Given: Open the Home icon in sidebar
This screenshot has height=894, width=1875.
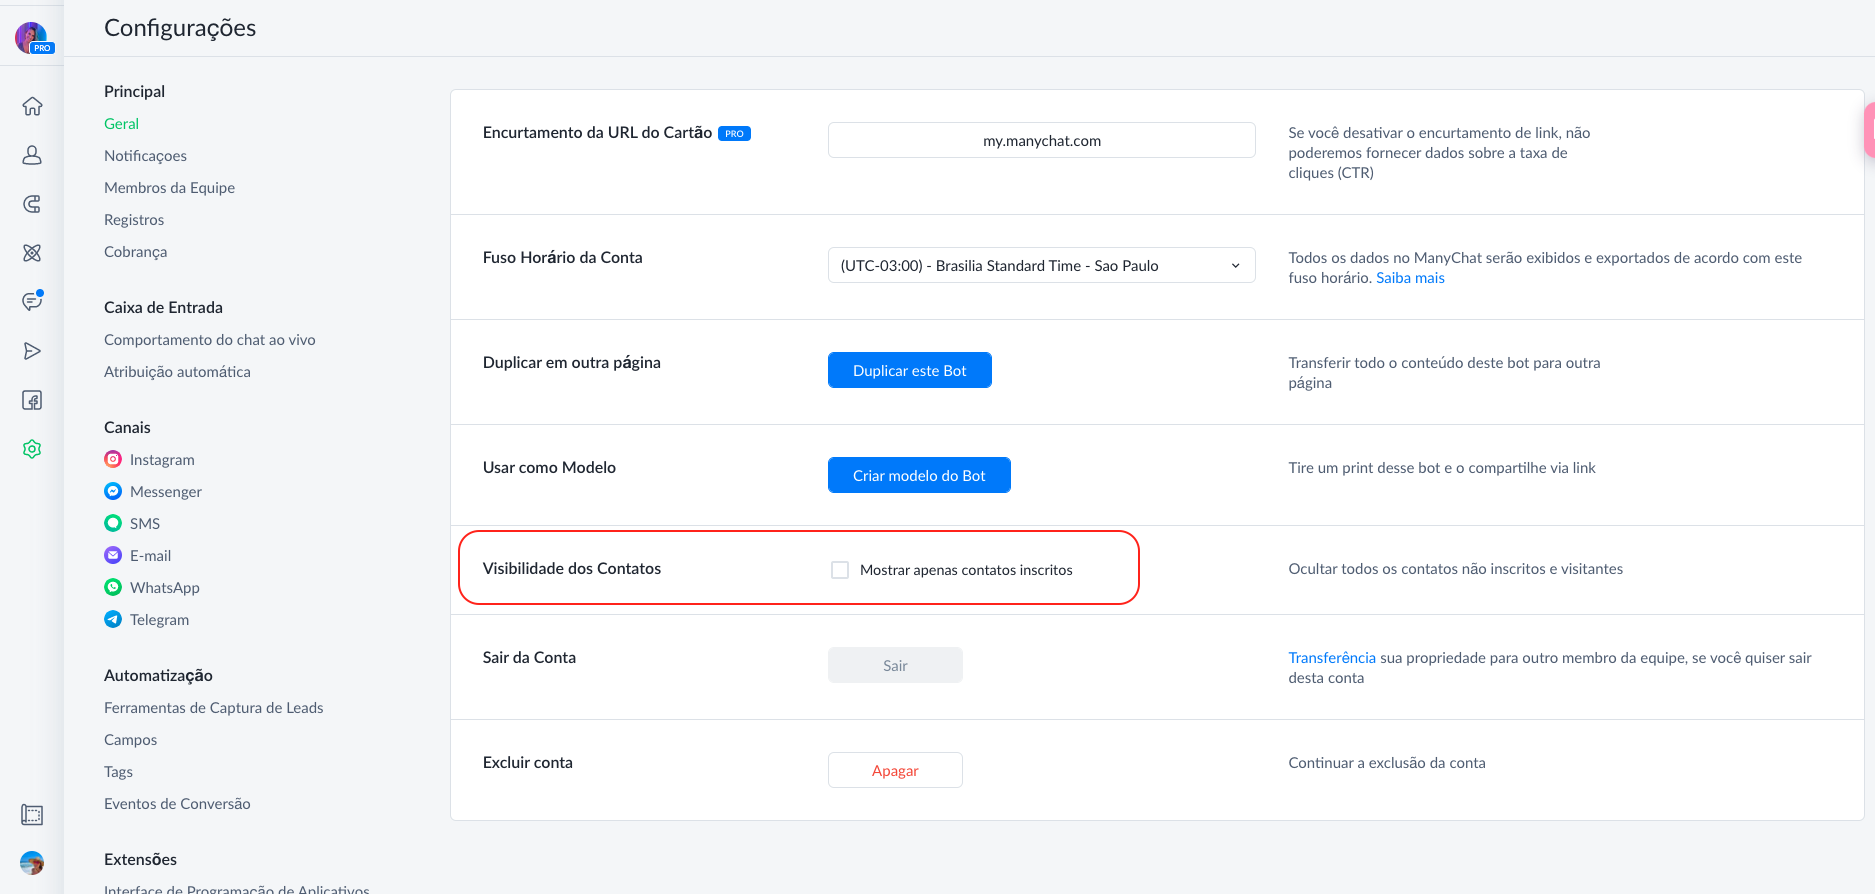Looking at the screenshot, I should (32, 106).
